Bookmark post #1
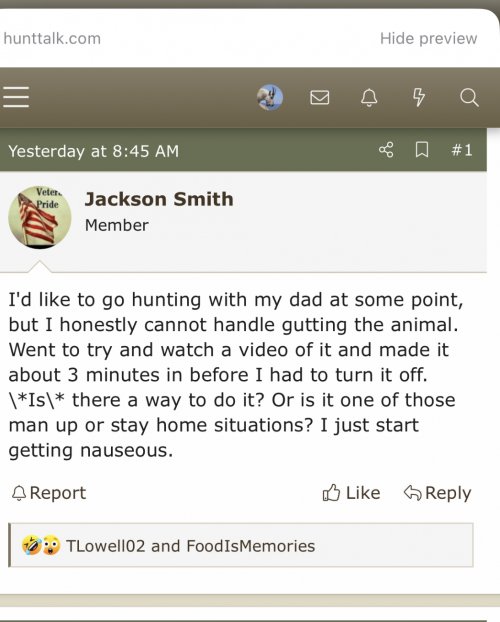500x622 pixels. coord(421,150)
